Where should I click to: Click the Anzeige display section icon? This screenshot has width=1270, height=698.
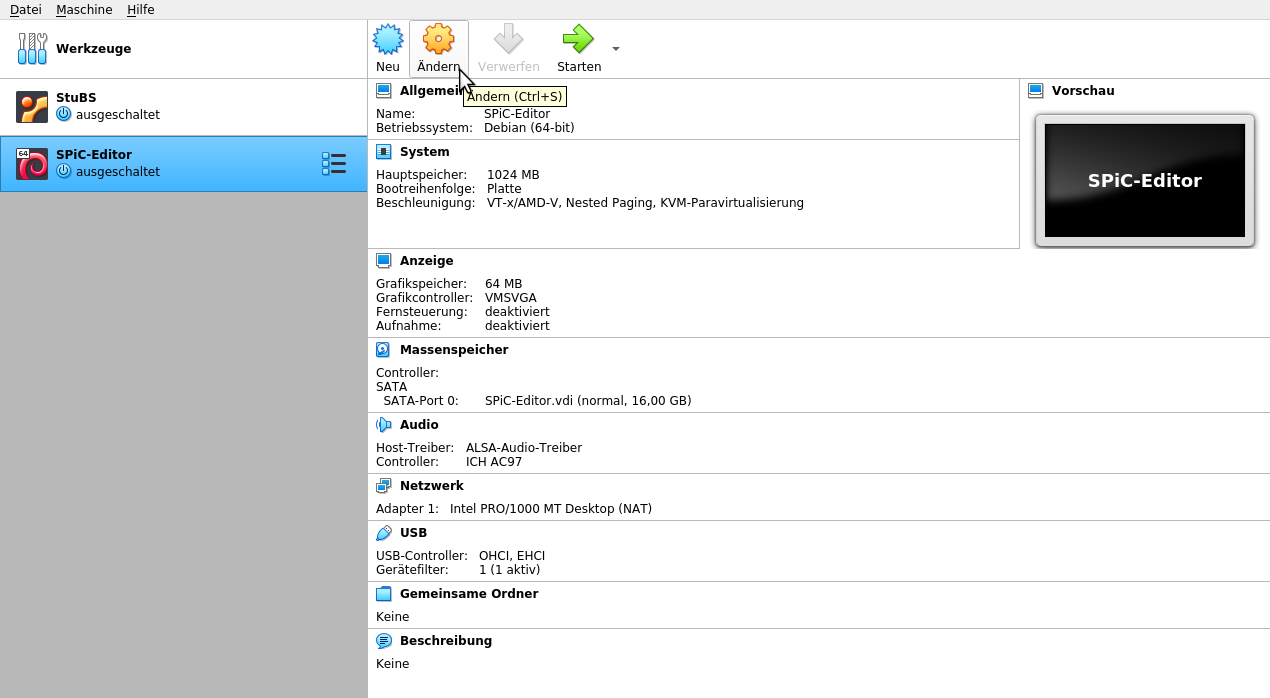click(x=384, y=261)
